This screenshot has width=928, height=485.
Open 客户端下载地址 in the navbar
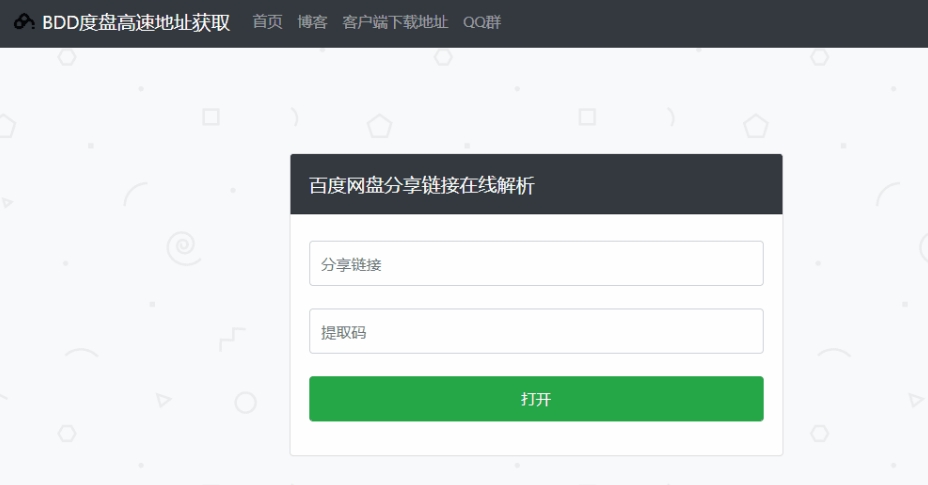click(395, 22)
